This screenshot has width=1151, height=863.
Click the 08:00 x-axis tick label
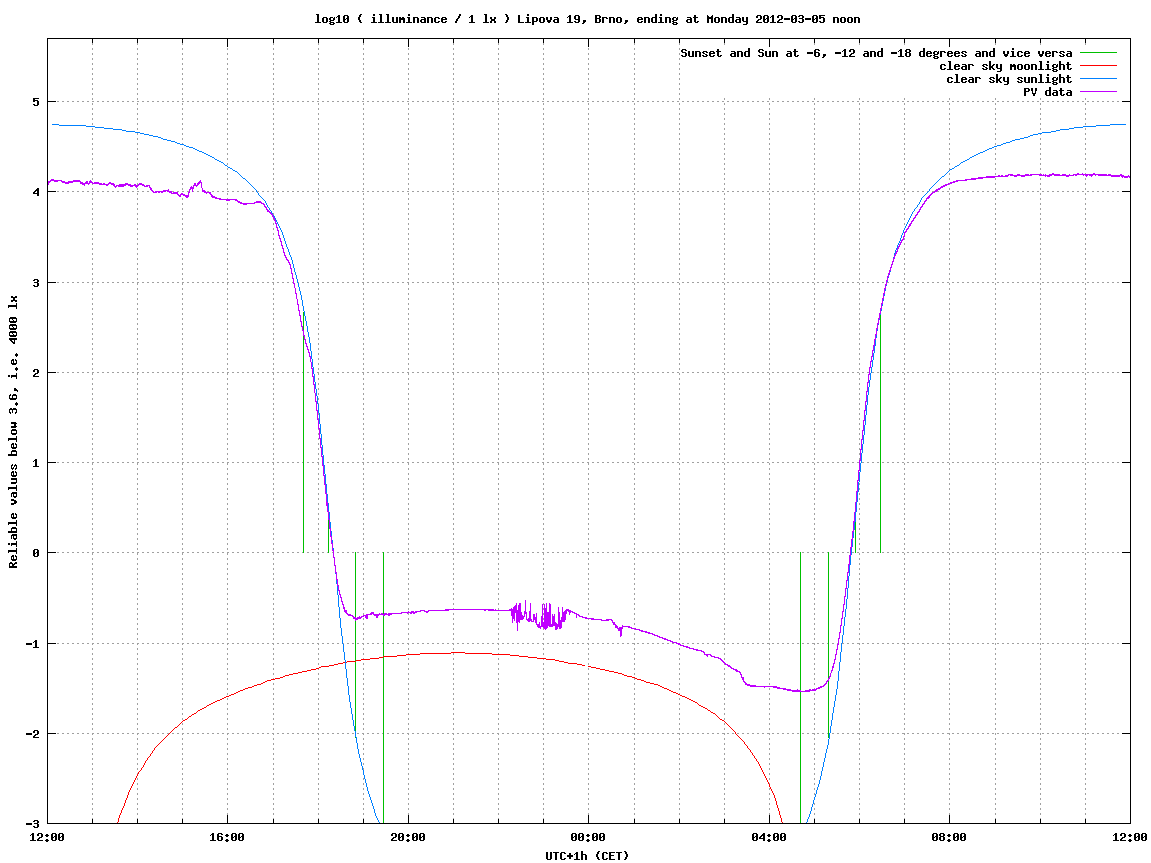point(949,837)
